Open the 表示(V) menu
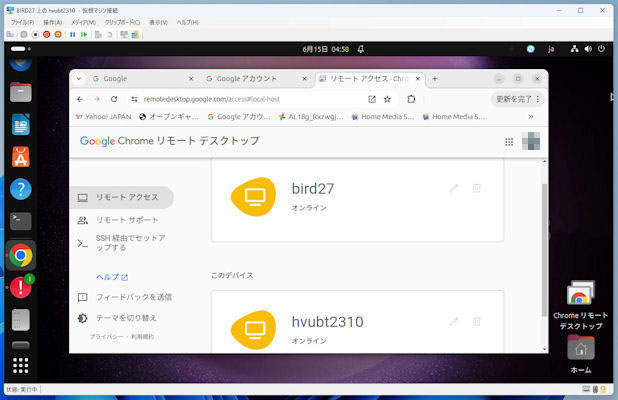This screenshot has height=400, width=618. tap(158, 22)
